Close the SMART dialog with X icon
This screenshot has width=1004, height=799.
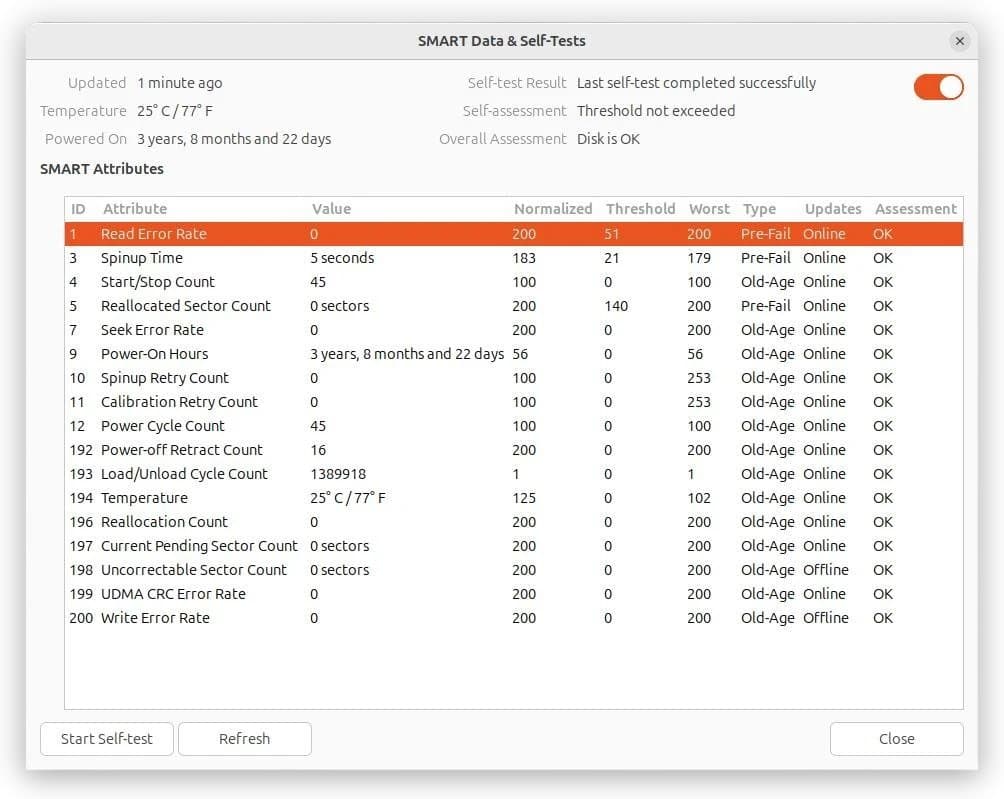point(959,41)
